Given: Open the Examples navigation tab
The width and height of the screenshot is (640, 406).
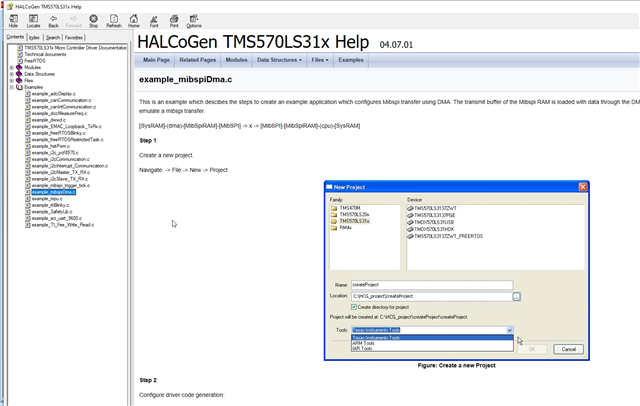Looking at the screenshot, I should coord(351,60).
